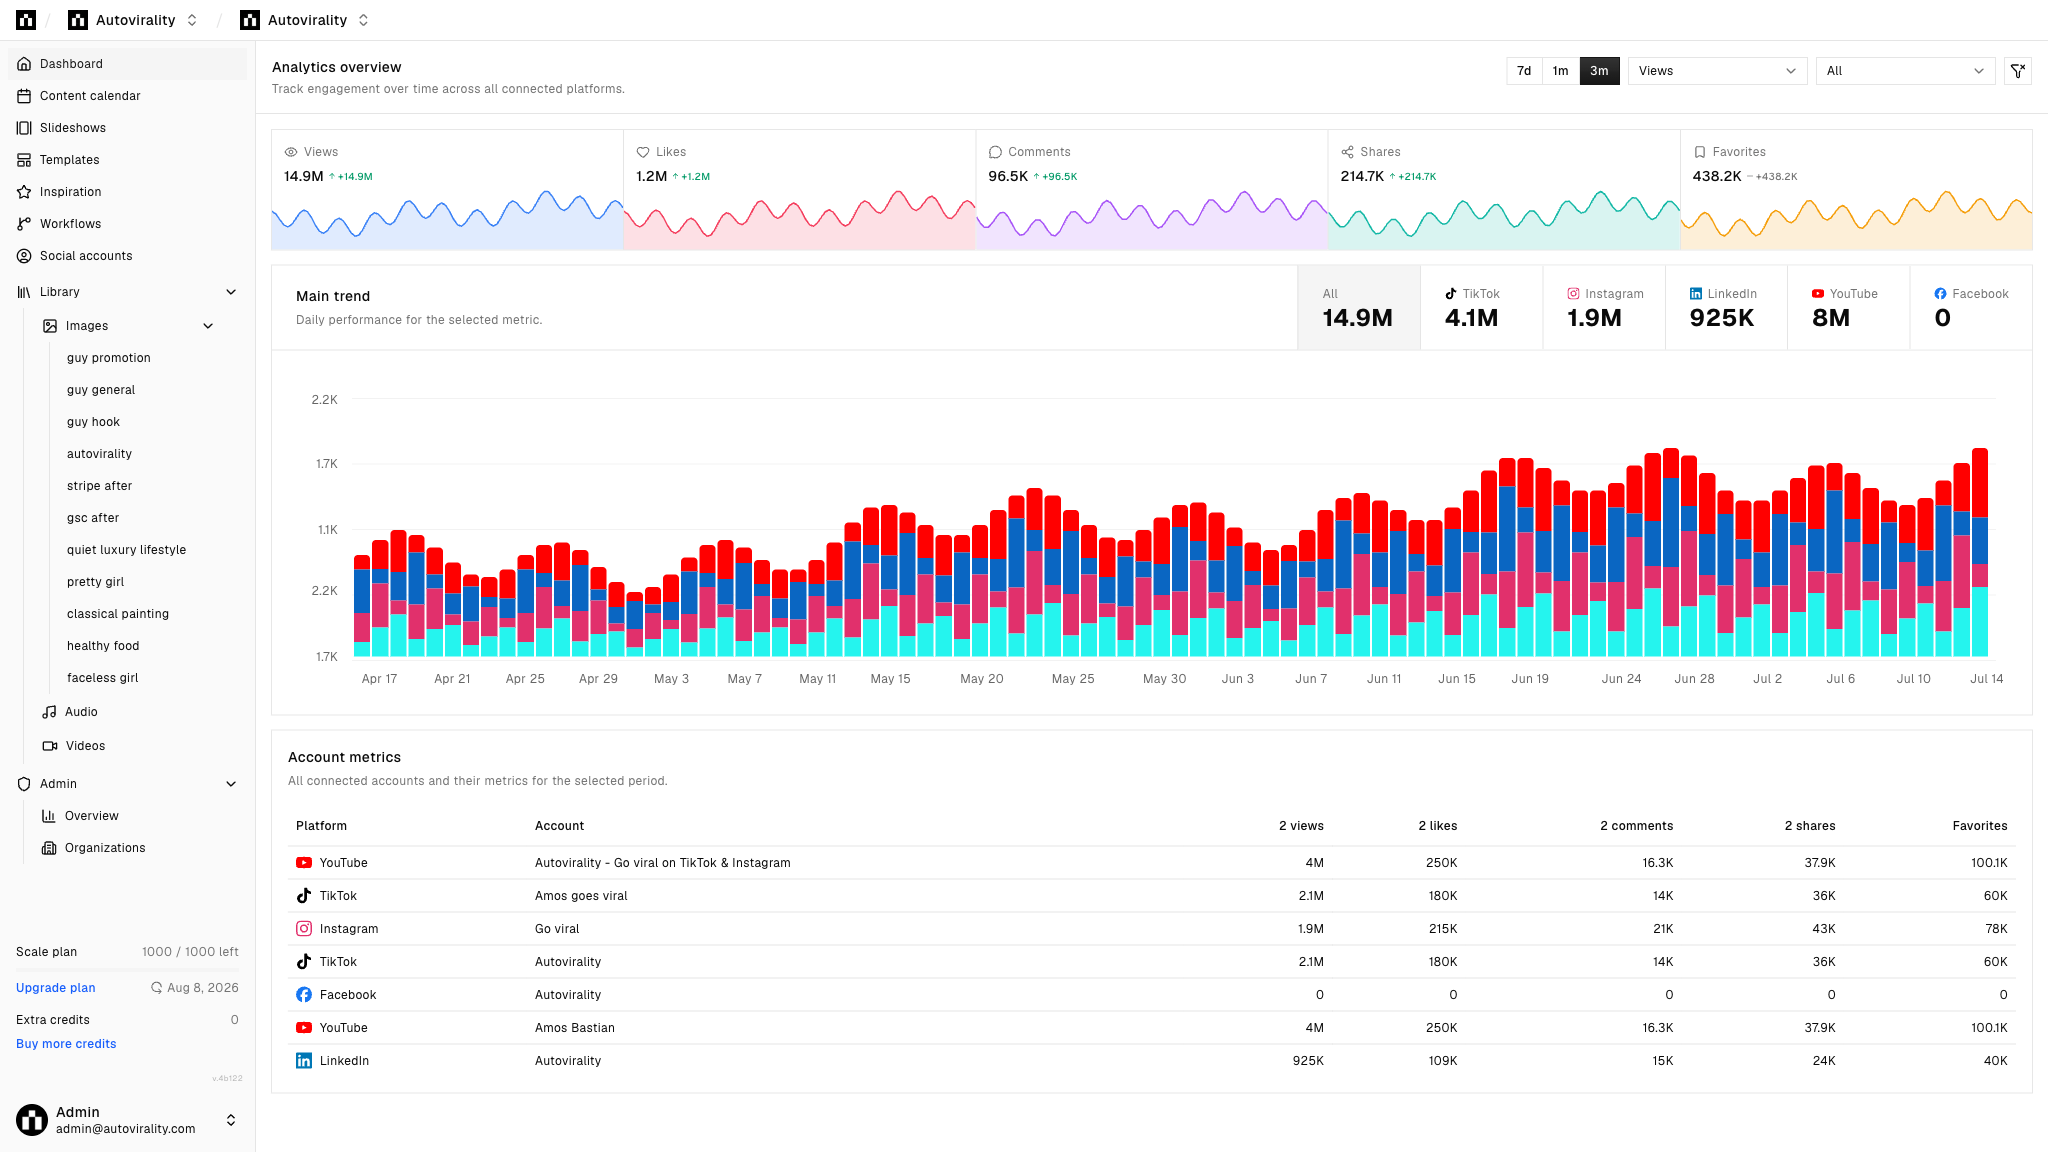
Task: Click the Templates icon
Action: [x=24, y=160]
